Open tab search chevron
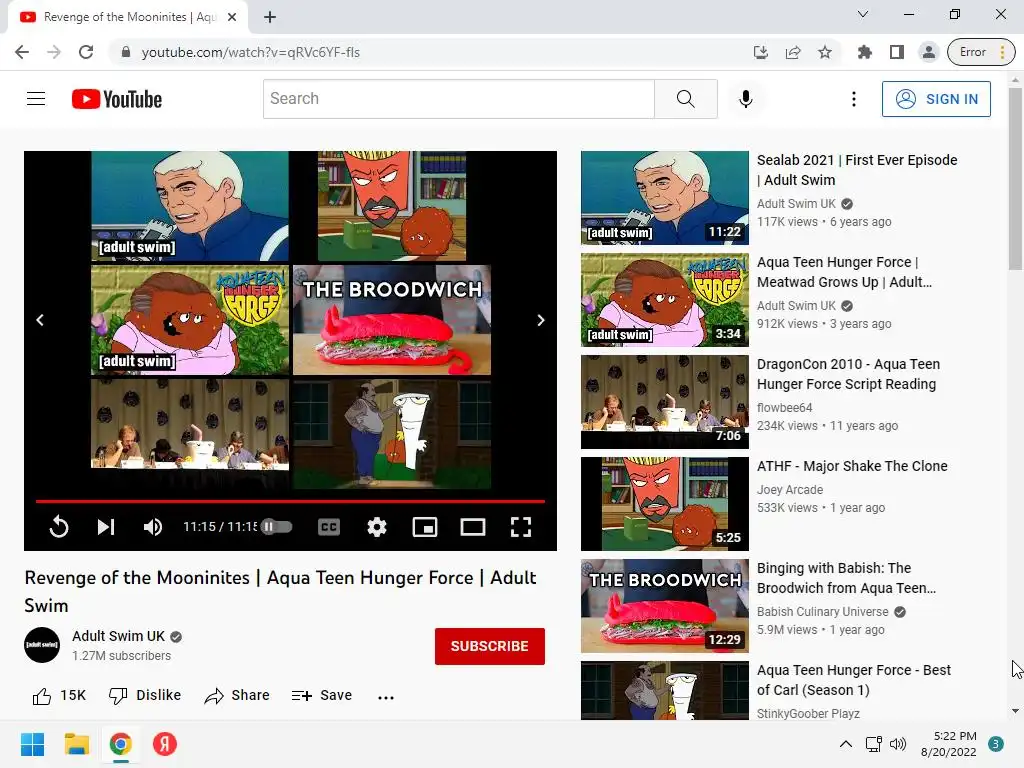 coord(863,14)
